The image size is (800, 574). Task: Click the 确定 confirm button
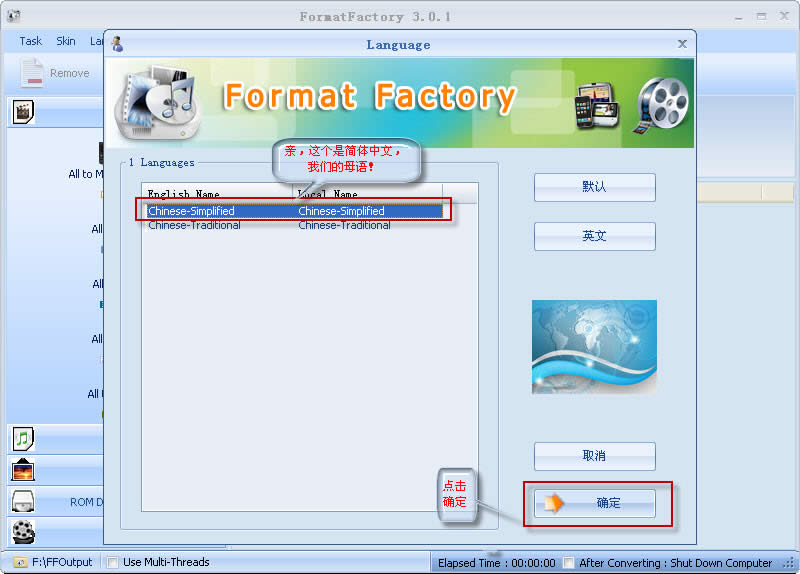click(x=595, y=503)
